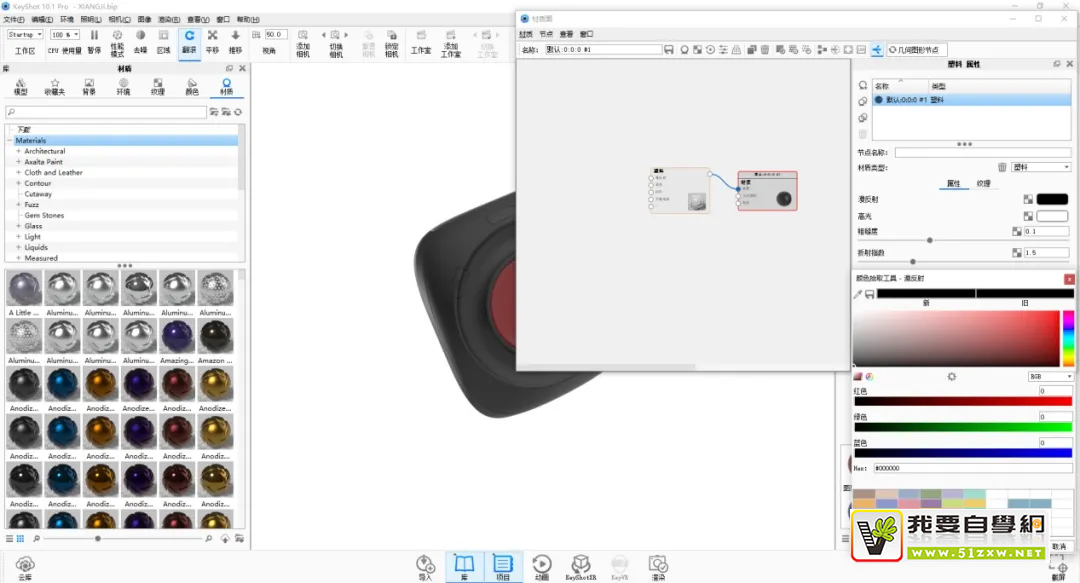Expand the Architectural tree folder

pyautogui.click(x=18, y=151)
